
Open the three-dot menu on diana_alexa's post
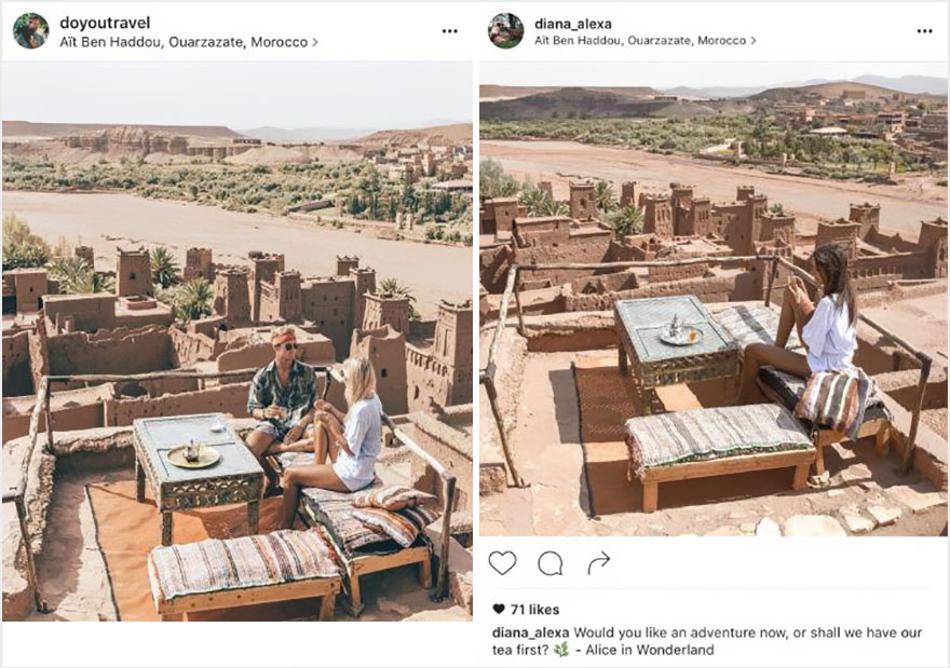[x=925, y=31]
